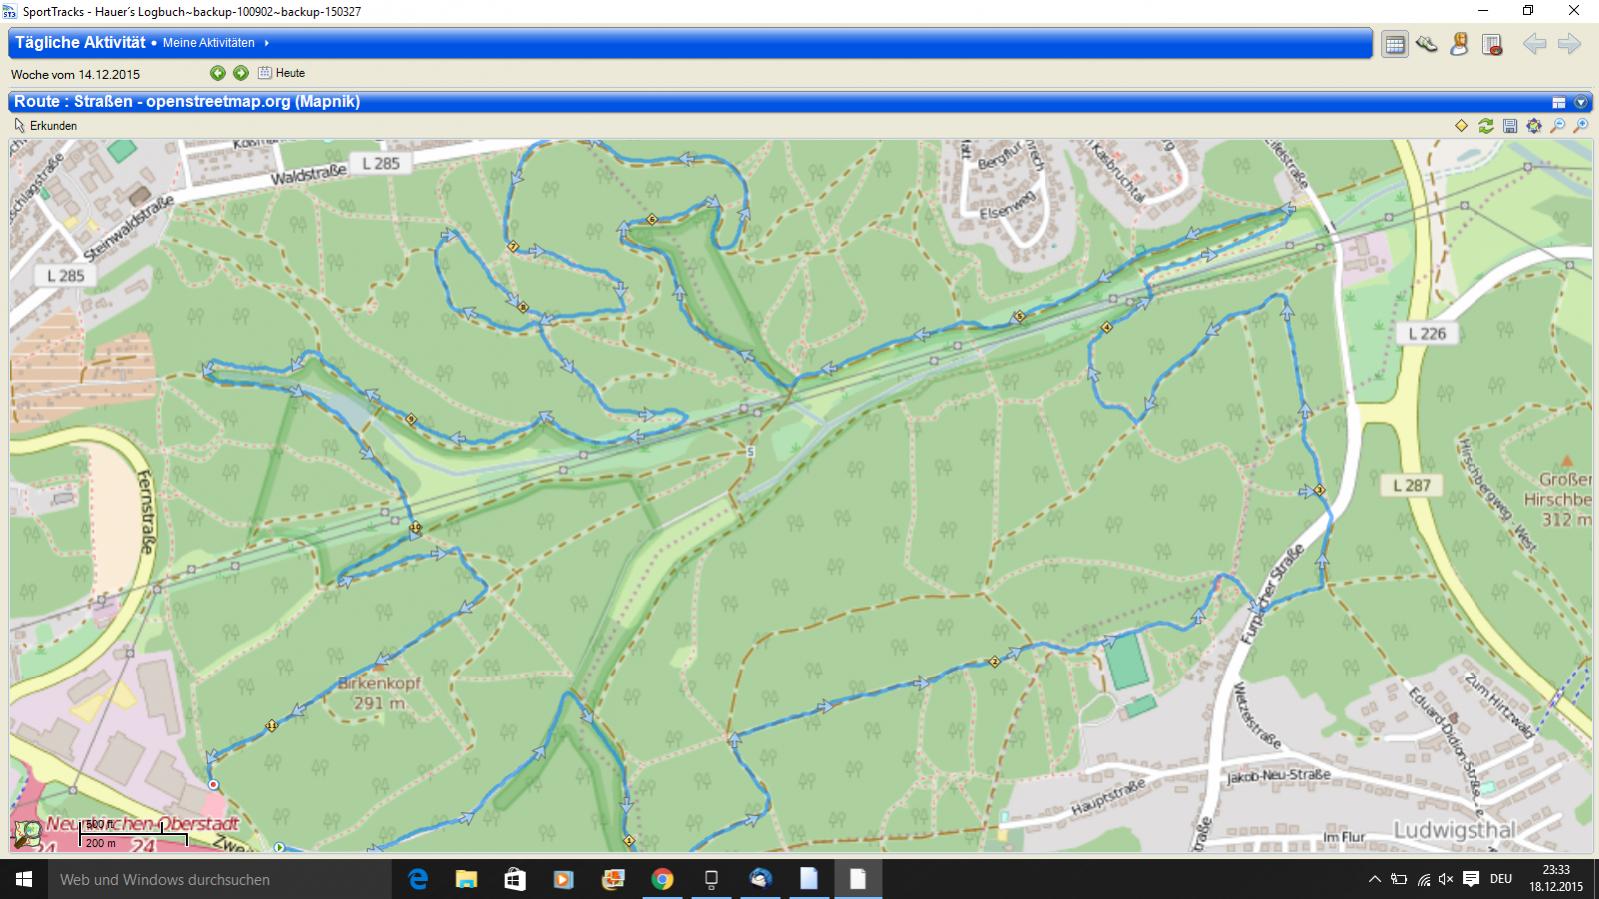Zoom out of the map
The image size is (1599, 899).
coord(1557,126)
